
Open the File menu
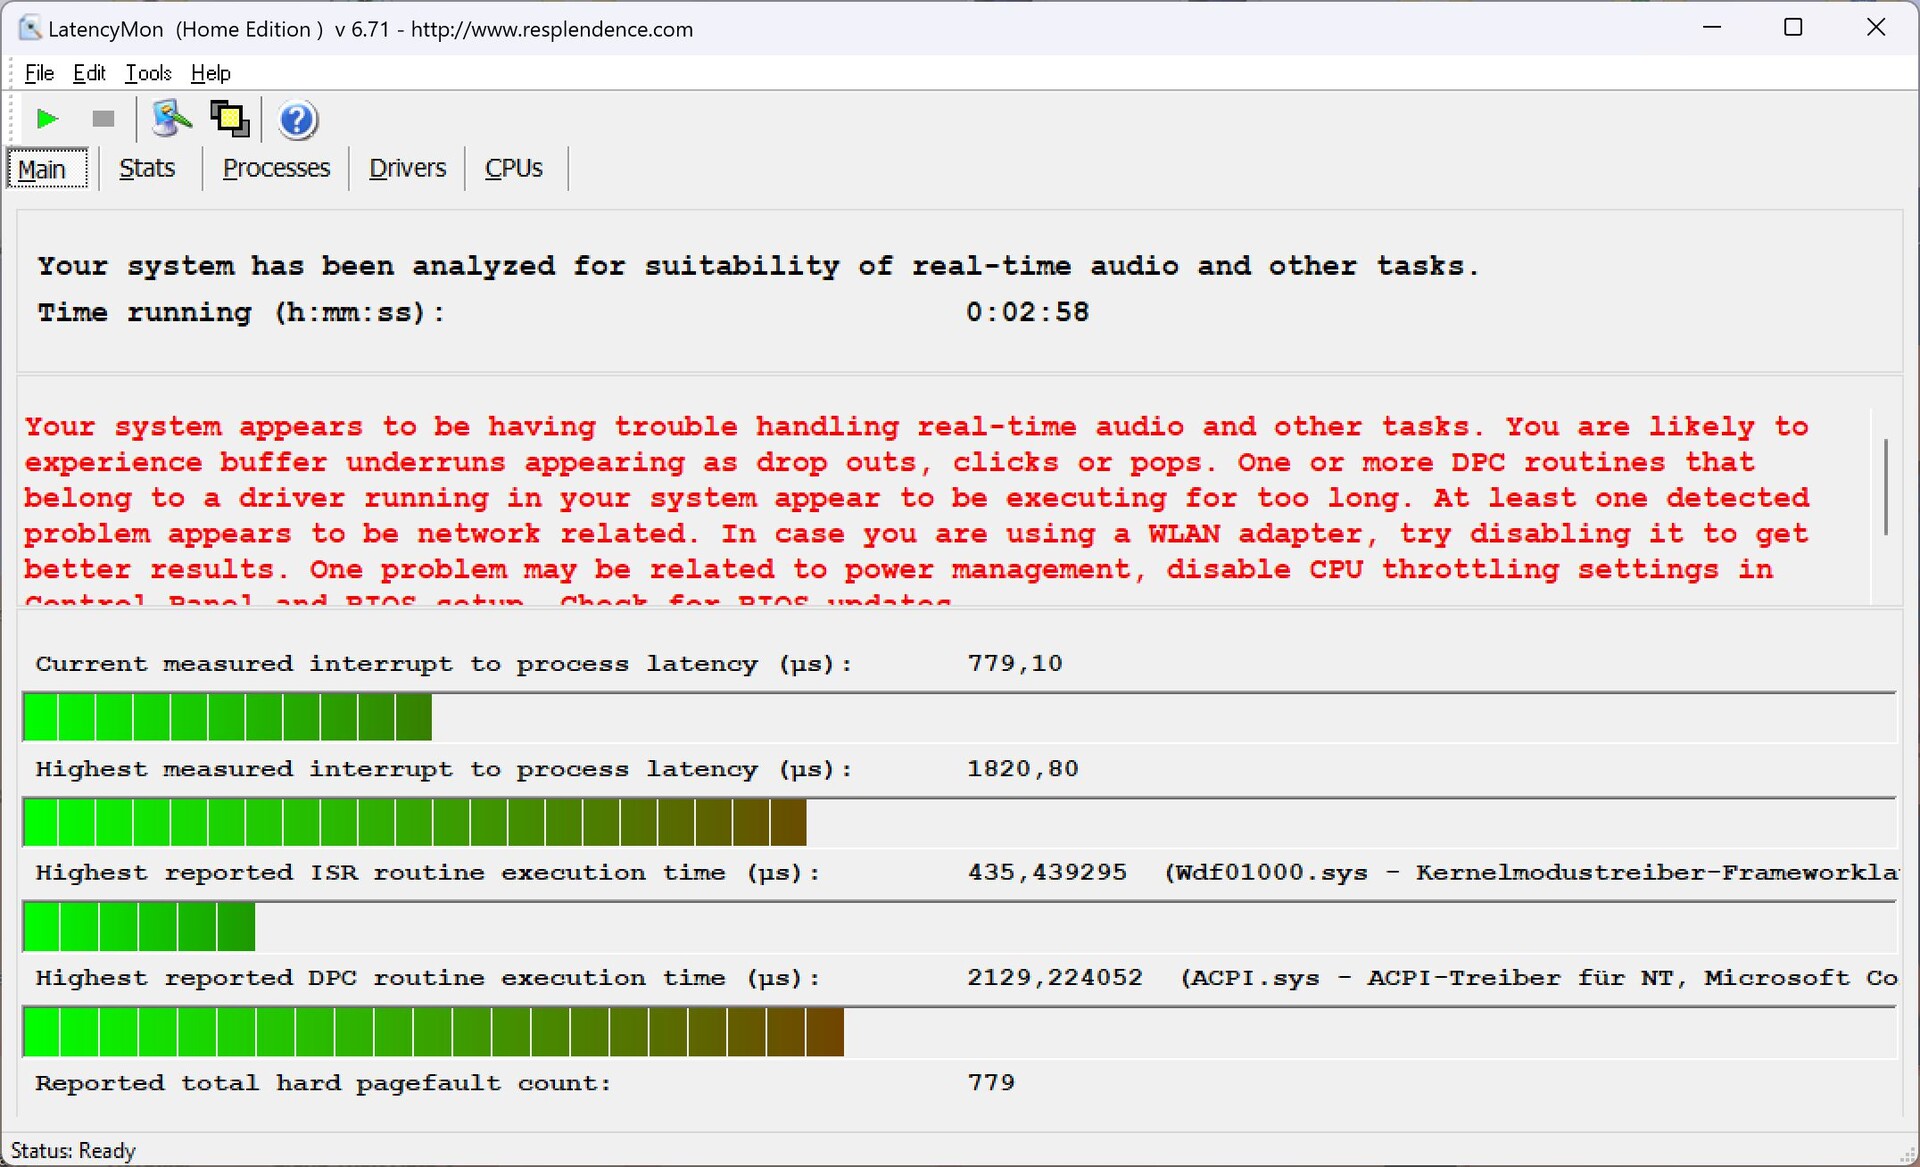(x=39, y=73)
